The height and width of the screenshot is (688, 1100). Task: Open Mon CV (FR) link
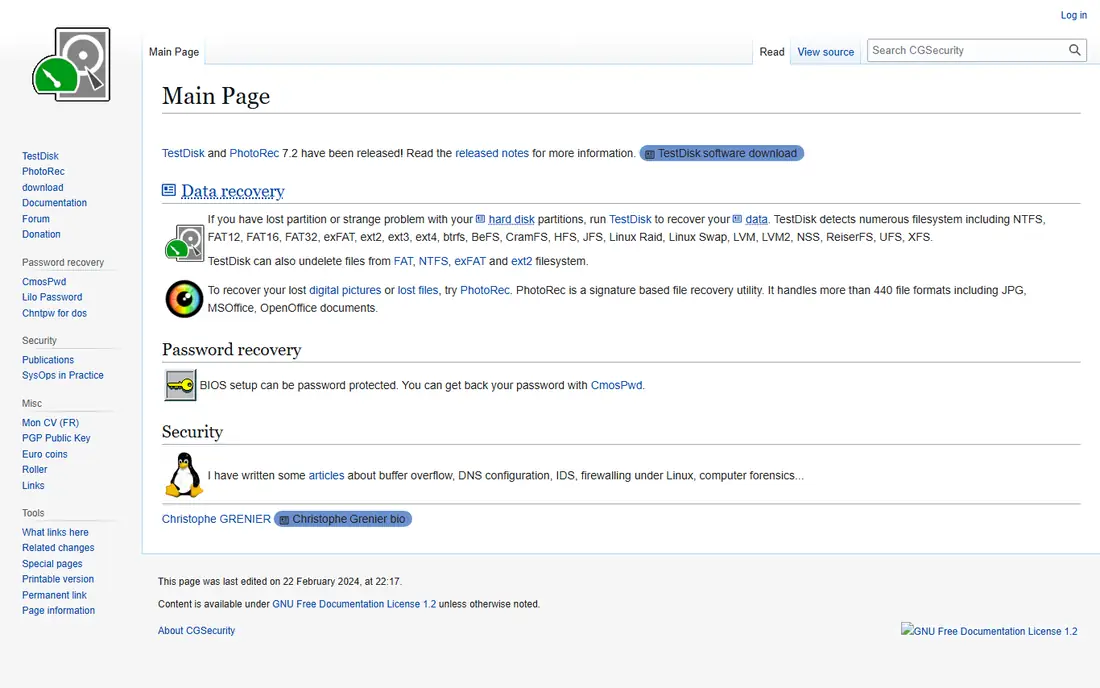[x=50, y=422]
